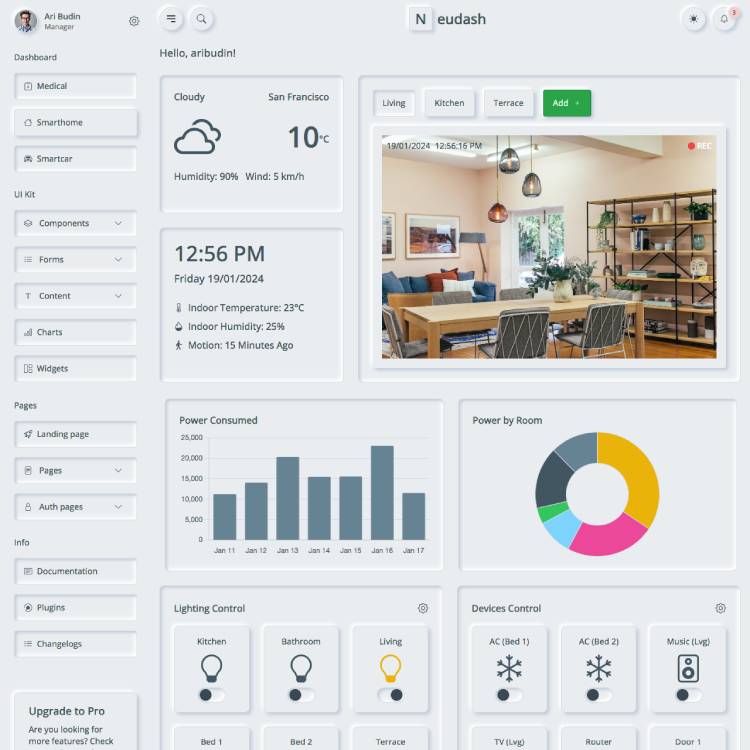Click the Humidity: 90% weather text
Screen dimensions: 750x750
click(206, 176)
